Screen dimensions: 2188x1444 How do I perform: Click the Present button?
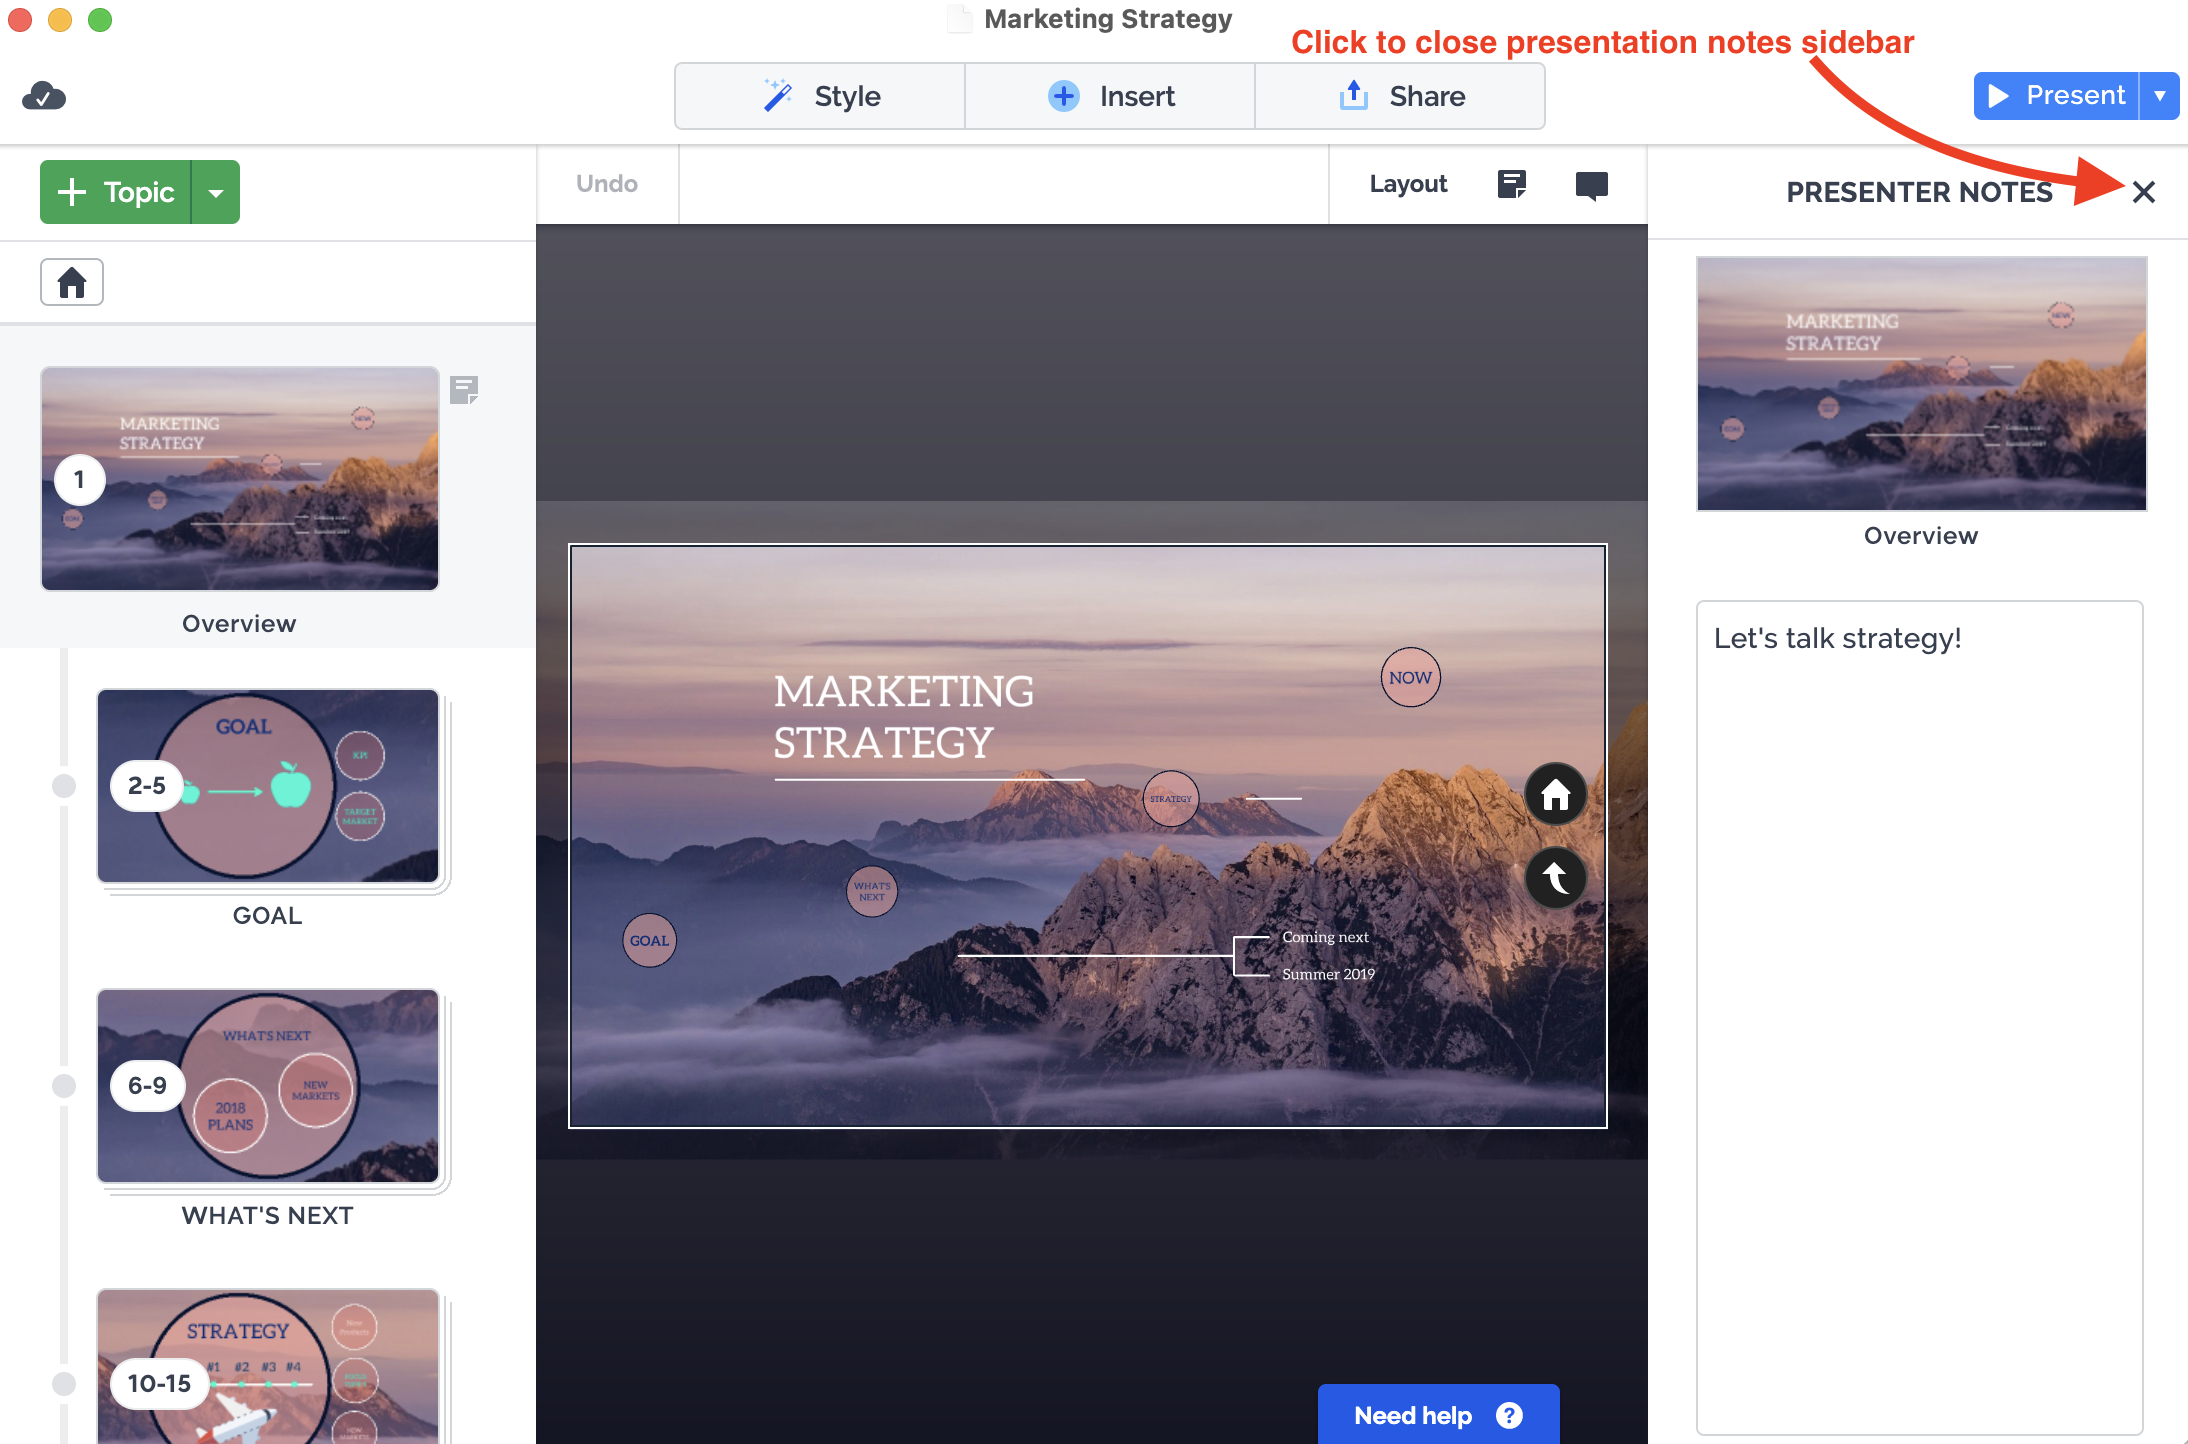click(2056, 96)
